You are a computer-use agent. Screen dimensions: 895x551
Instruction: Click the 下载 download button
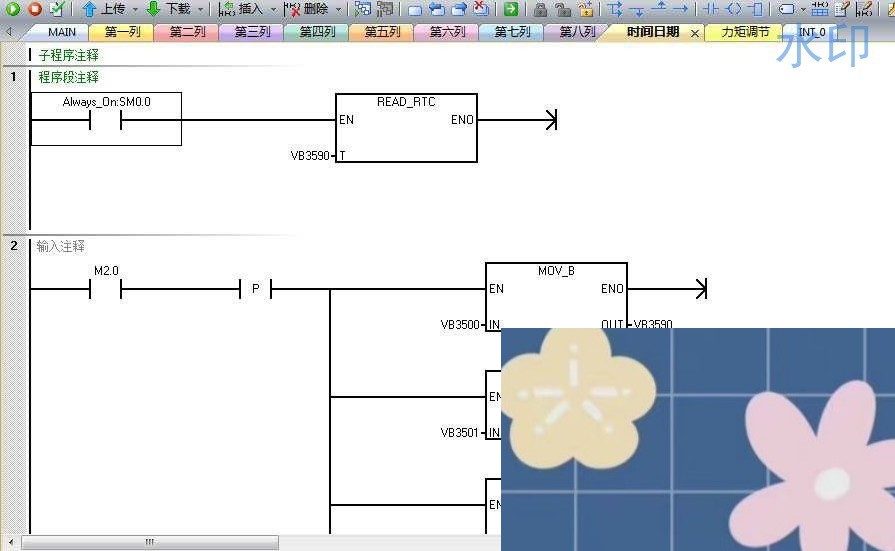[x=168, y=9]
